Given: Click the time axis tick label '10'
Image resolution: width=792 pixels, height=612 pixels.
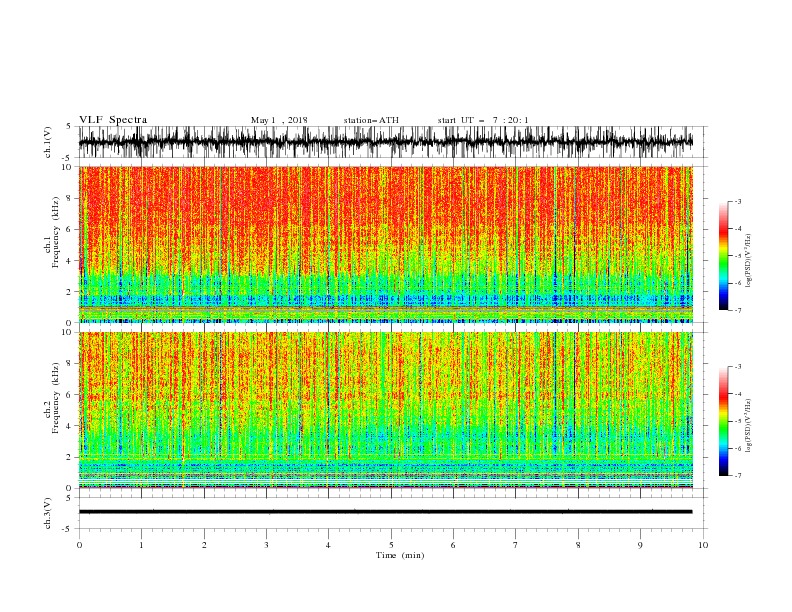Looking at the screenshot, I should [703, 545].
